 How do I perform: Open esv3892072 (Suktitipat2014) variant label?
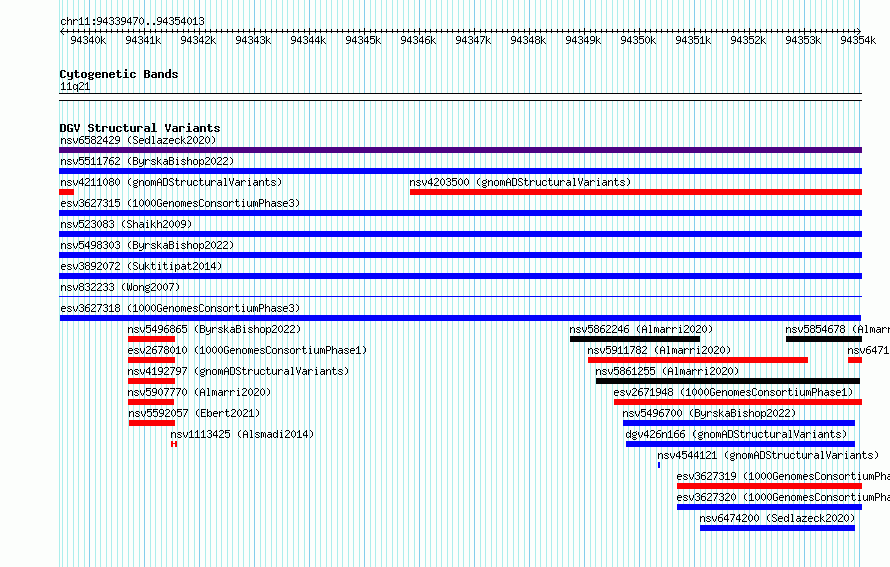[x=141, y=266]
